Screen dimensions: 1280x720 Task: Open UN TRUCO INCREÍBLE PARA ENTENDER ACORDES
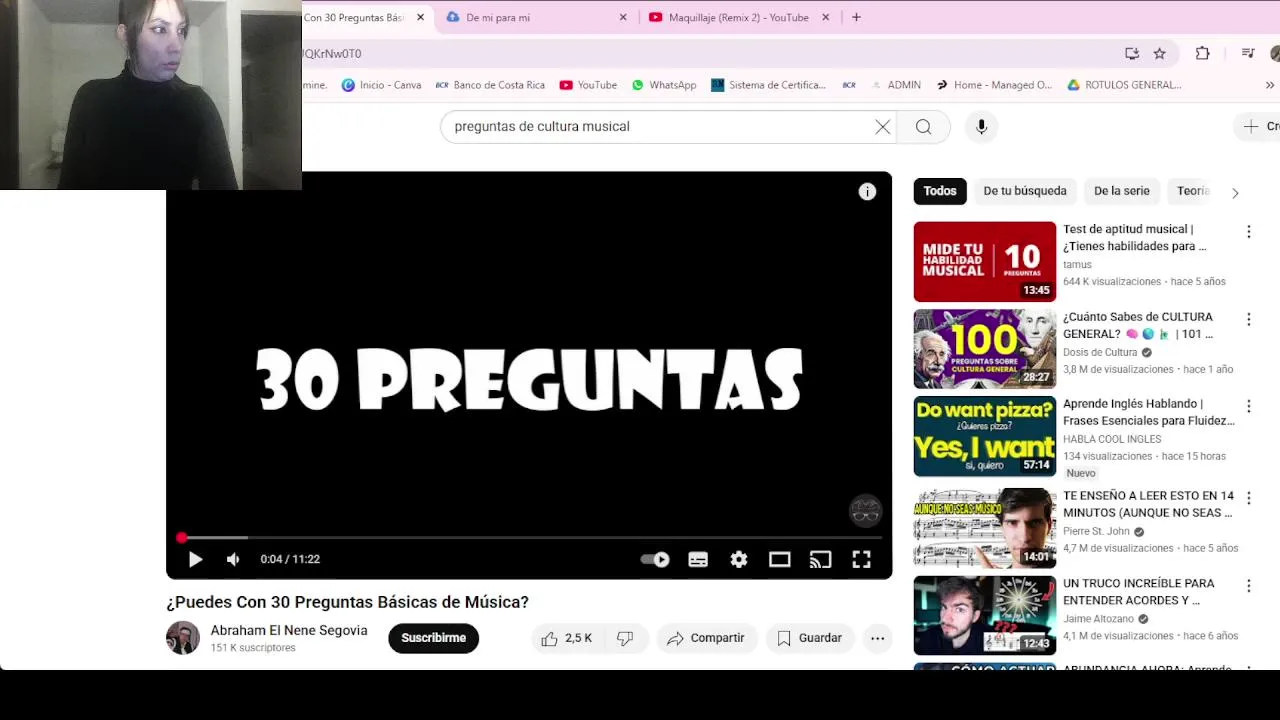tap(1139, 591)
